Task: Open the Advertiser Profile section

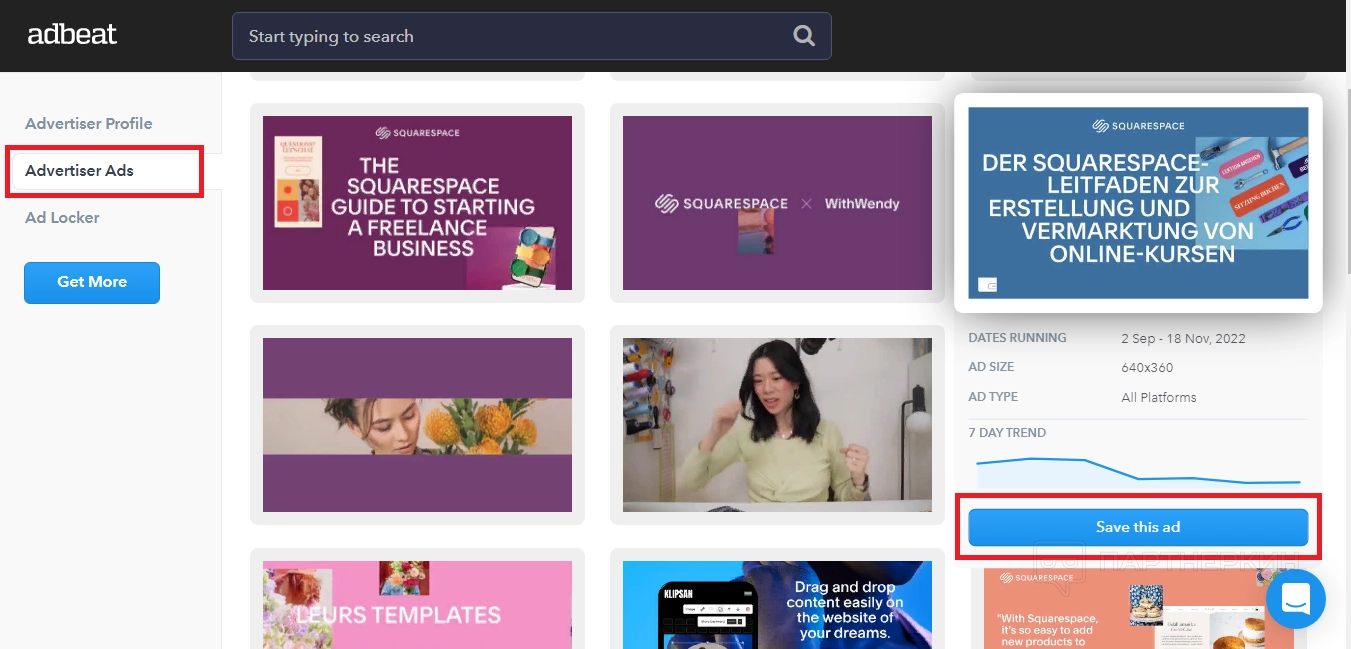Action: [89, 124]
